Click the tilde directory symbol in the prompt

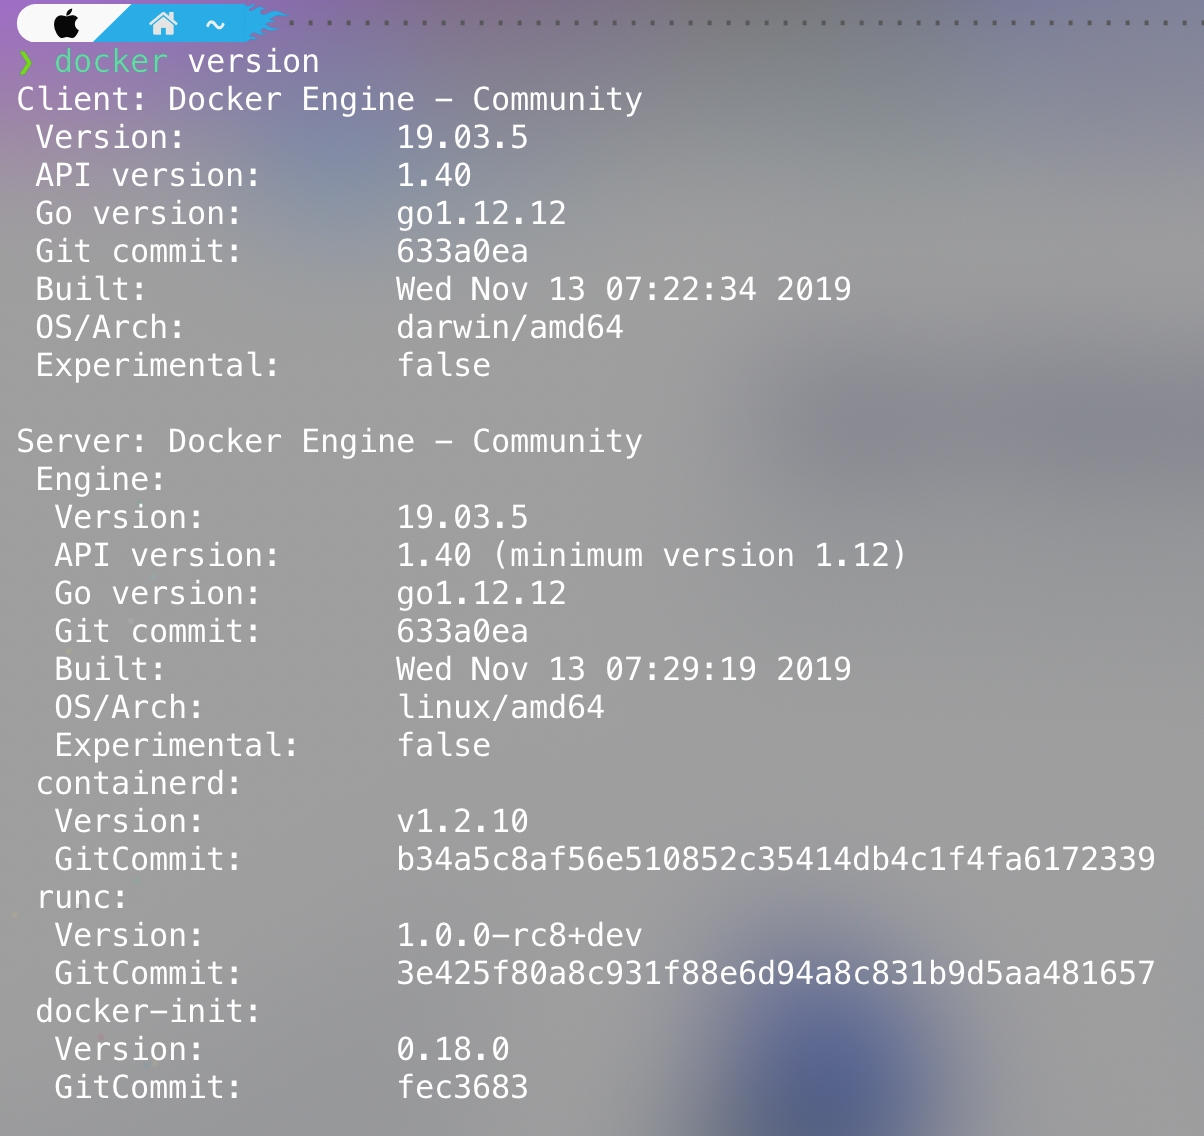click(x=215, y=24)
